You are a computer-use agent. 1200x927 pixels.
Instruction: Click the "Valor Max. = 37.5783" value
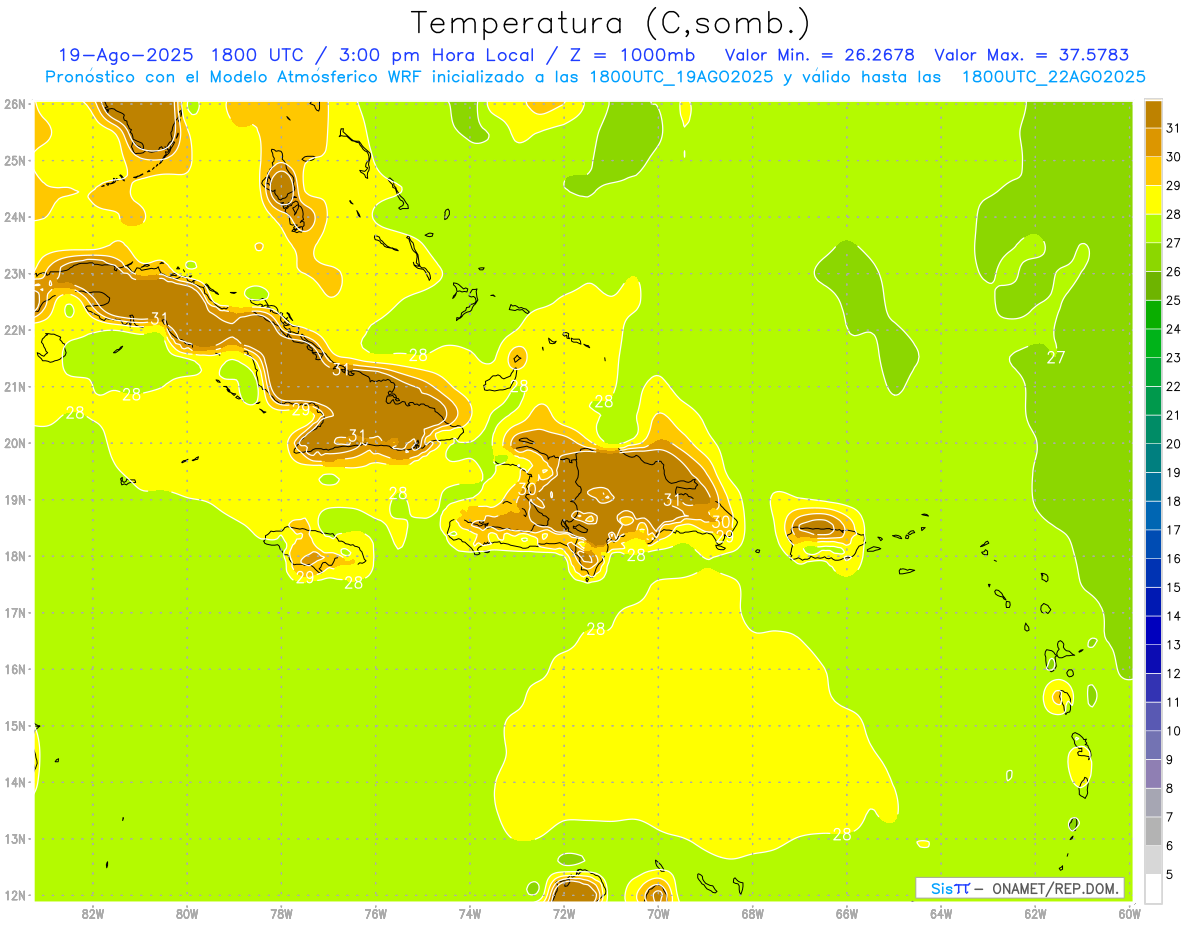pyautogui.click(x=1032, y=55)
